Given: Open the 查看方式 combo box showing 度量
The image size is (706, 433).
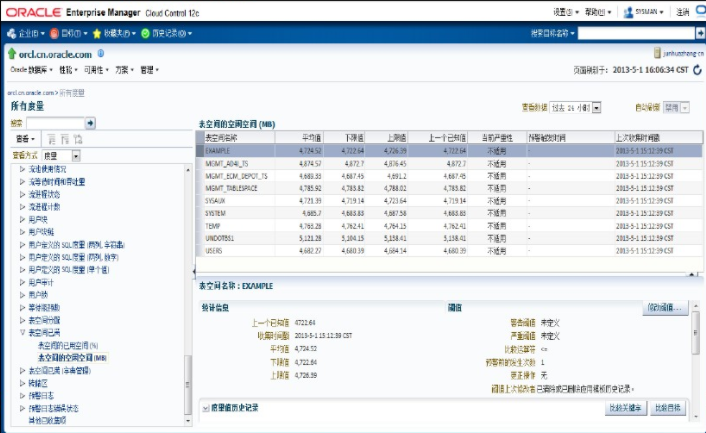Looking at the screenshot, I should [x=76, y=156].
